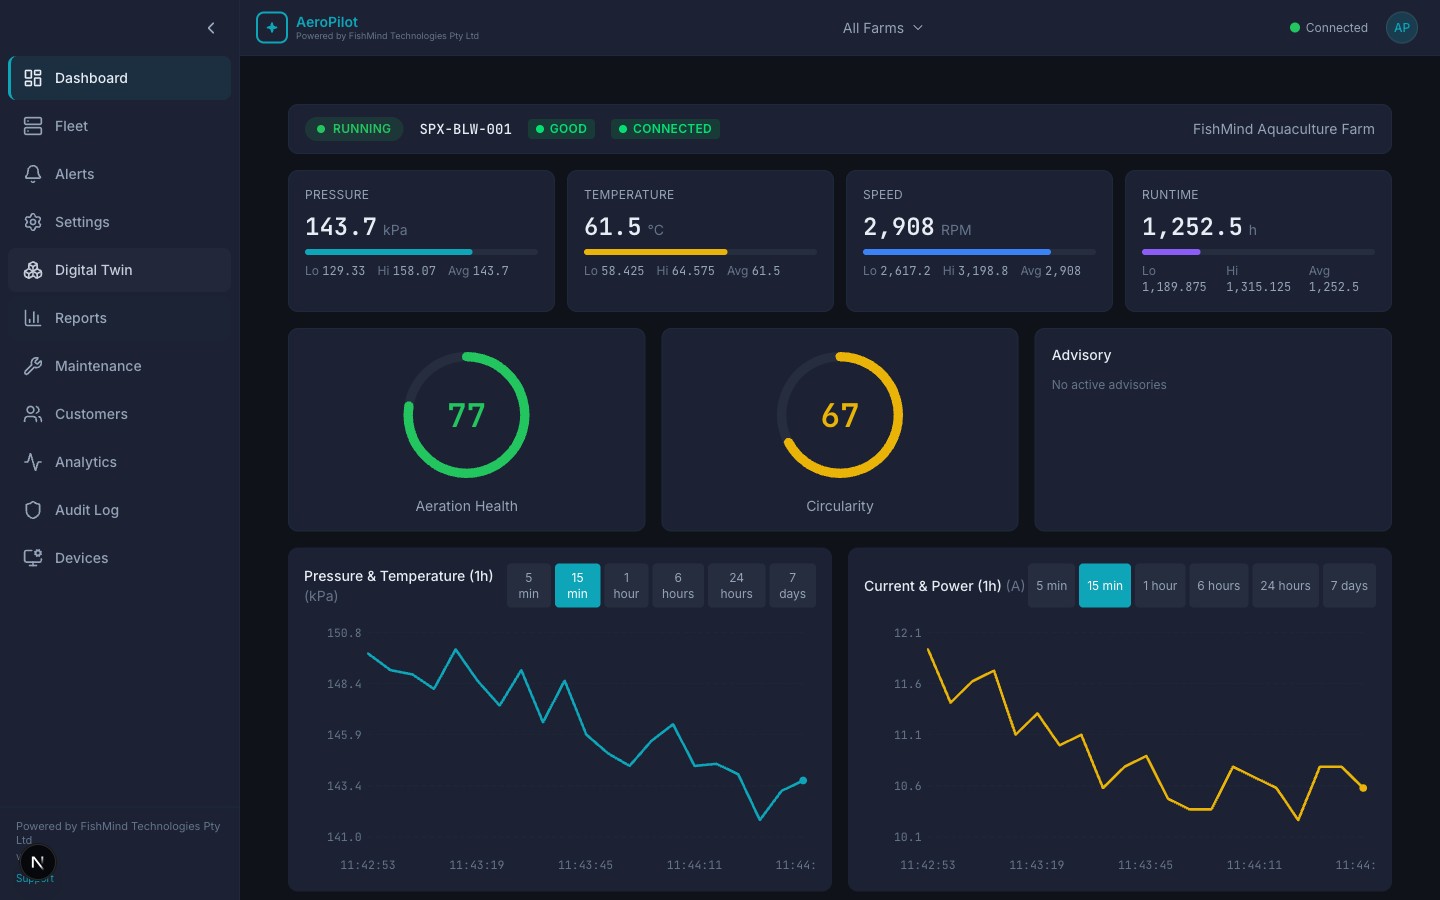Click the Maintenance wrench icon
1440x900 pixels.
pos(33,366)
